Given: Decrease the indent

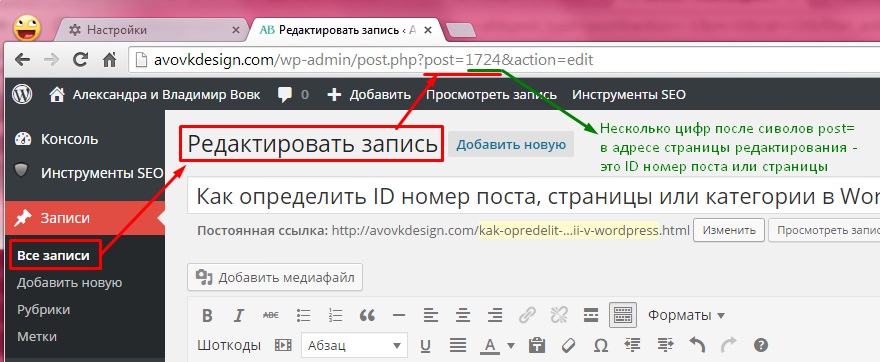Looking at the screenshot, I should [632, 345].
